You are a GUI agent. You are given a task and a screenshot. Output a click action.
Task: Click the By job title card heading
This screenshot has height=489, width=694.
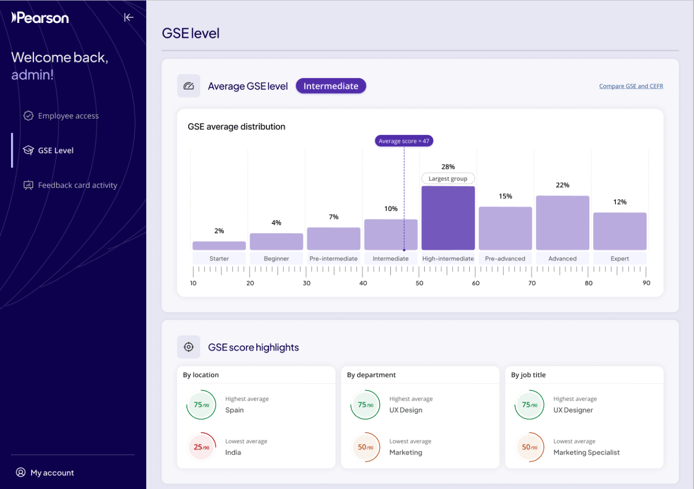pyautogui.click(x=528, y=375)
